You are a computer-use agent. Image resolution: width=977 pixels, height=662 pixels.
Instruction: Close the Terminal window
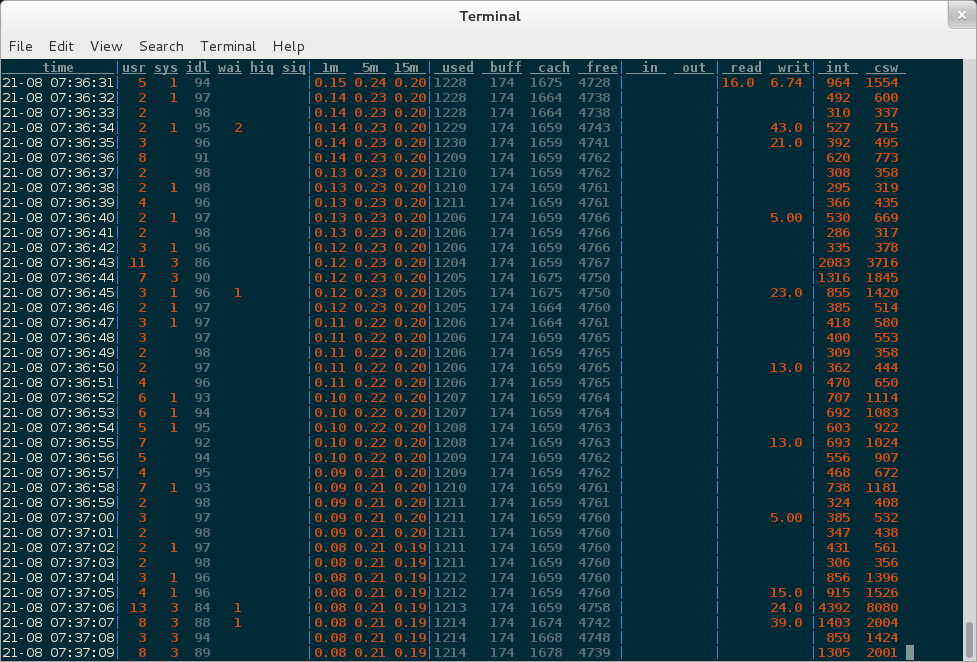pyautogui.click(x=961, y=16)
